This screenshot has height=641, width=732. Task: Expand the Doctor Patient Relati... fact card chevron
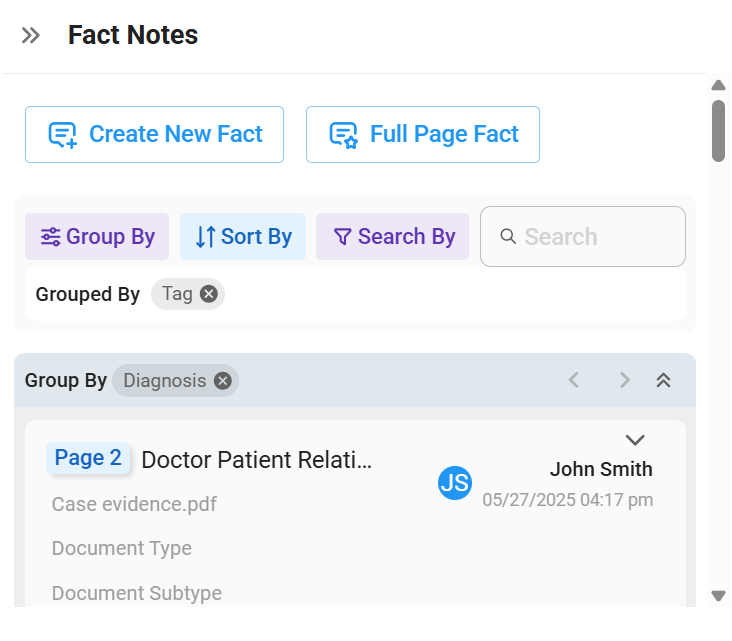point(635,440)
